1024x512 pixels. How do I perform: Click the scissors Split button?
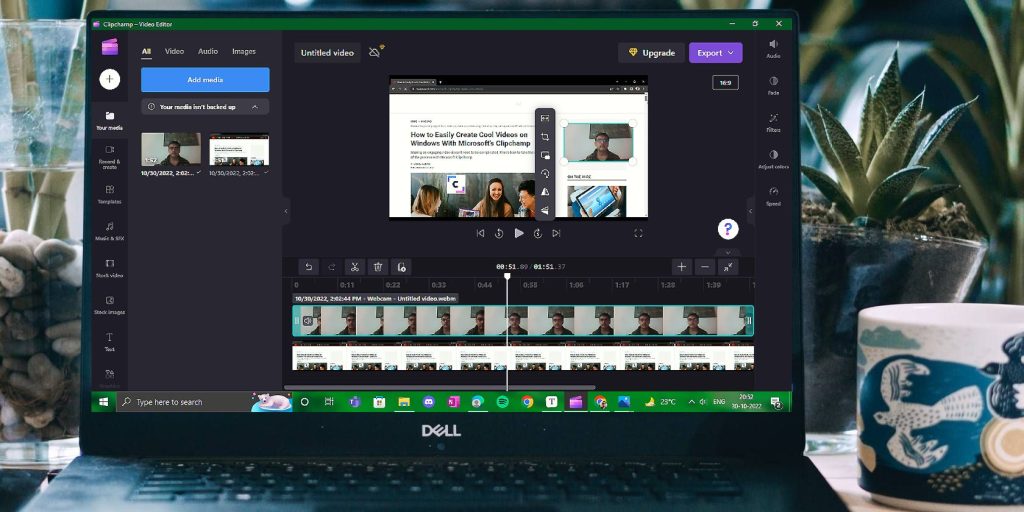(x=355, y=266)
